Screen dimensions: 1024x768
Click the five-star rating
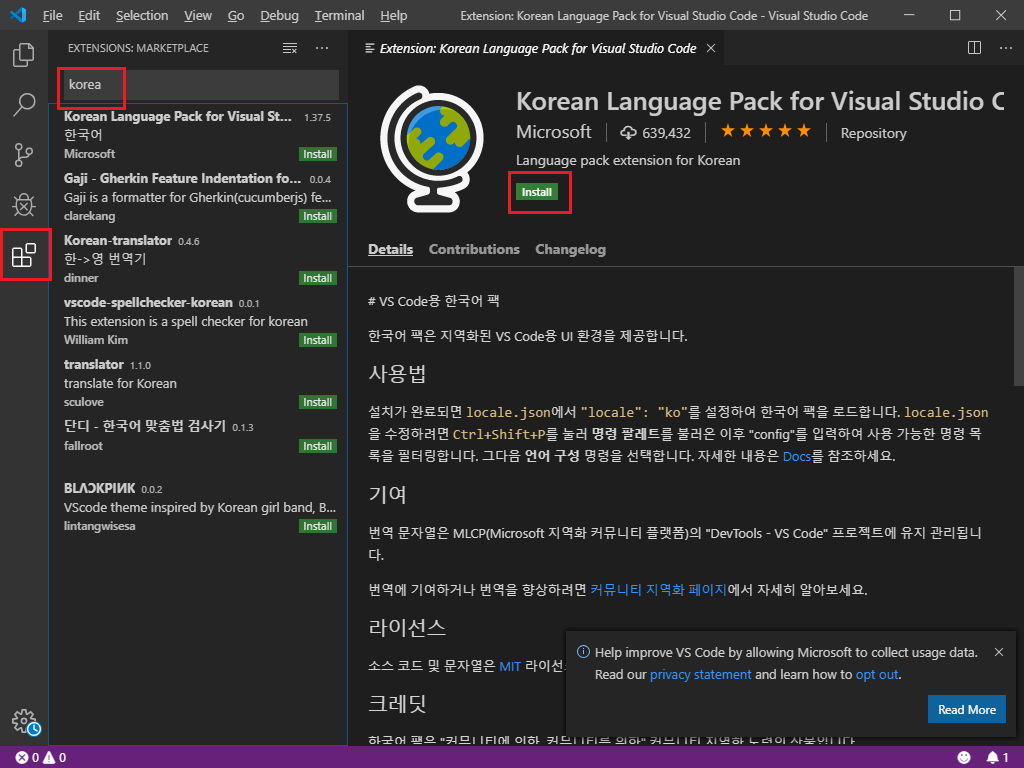click(x=765, y=132)
